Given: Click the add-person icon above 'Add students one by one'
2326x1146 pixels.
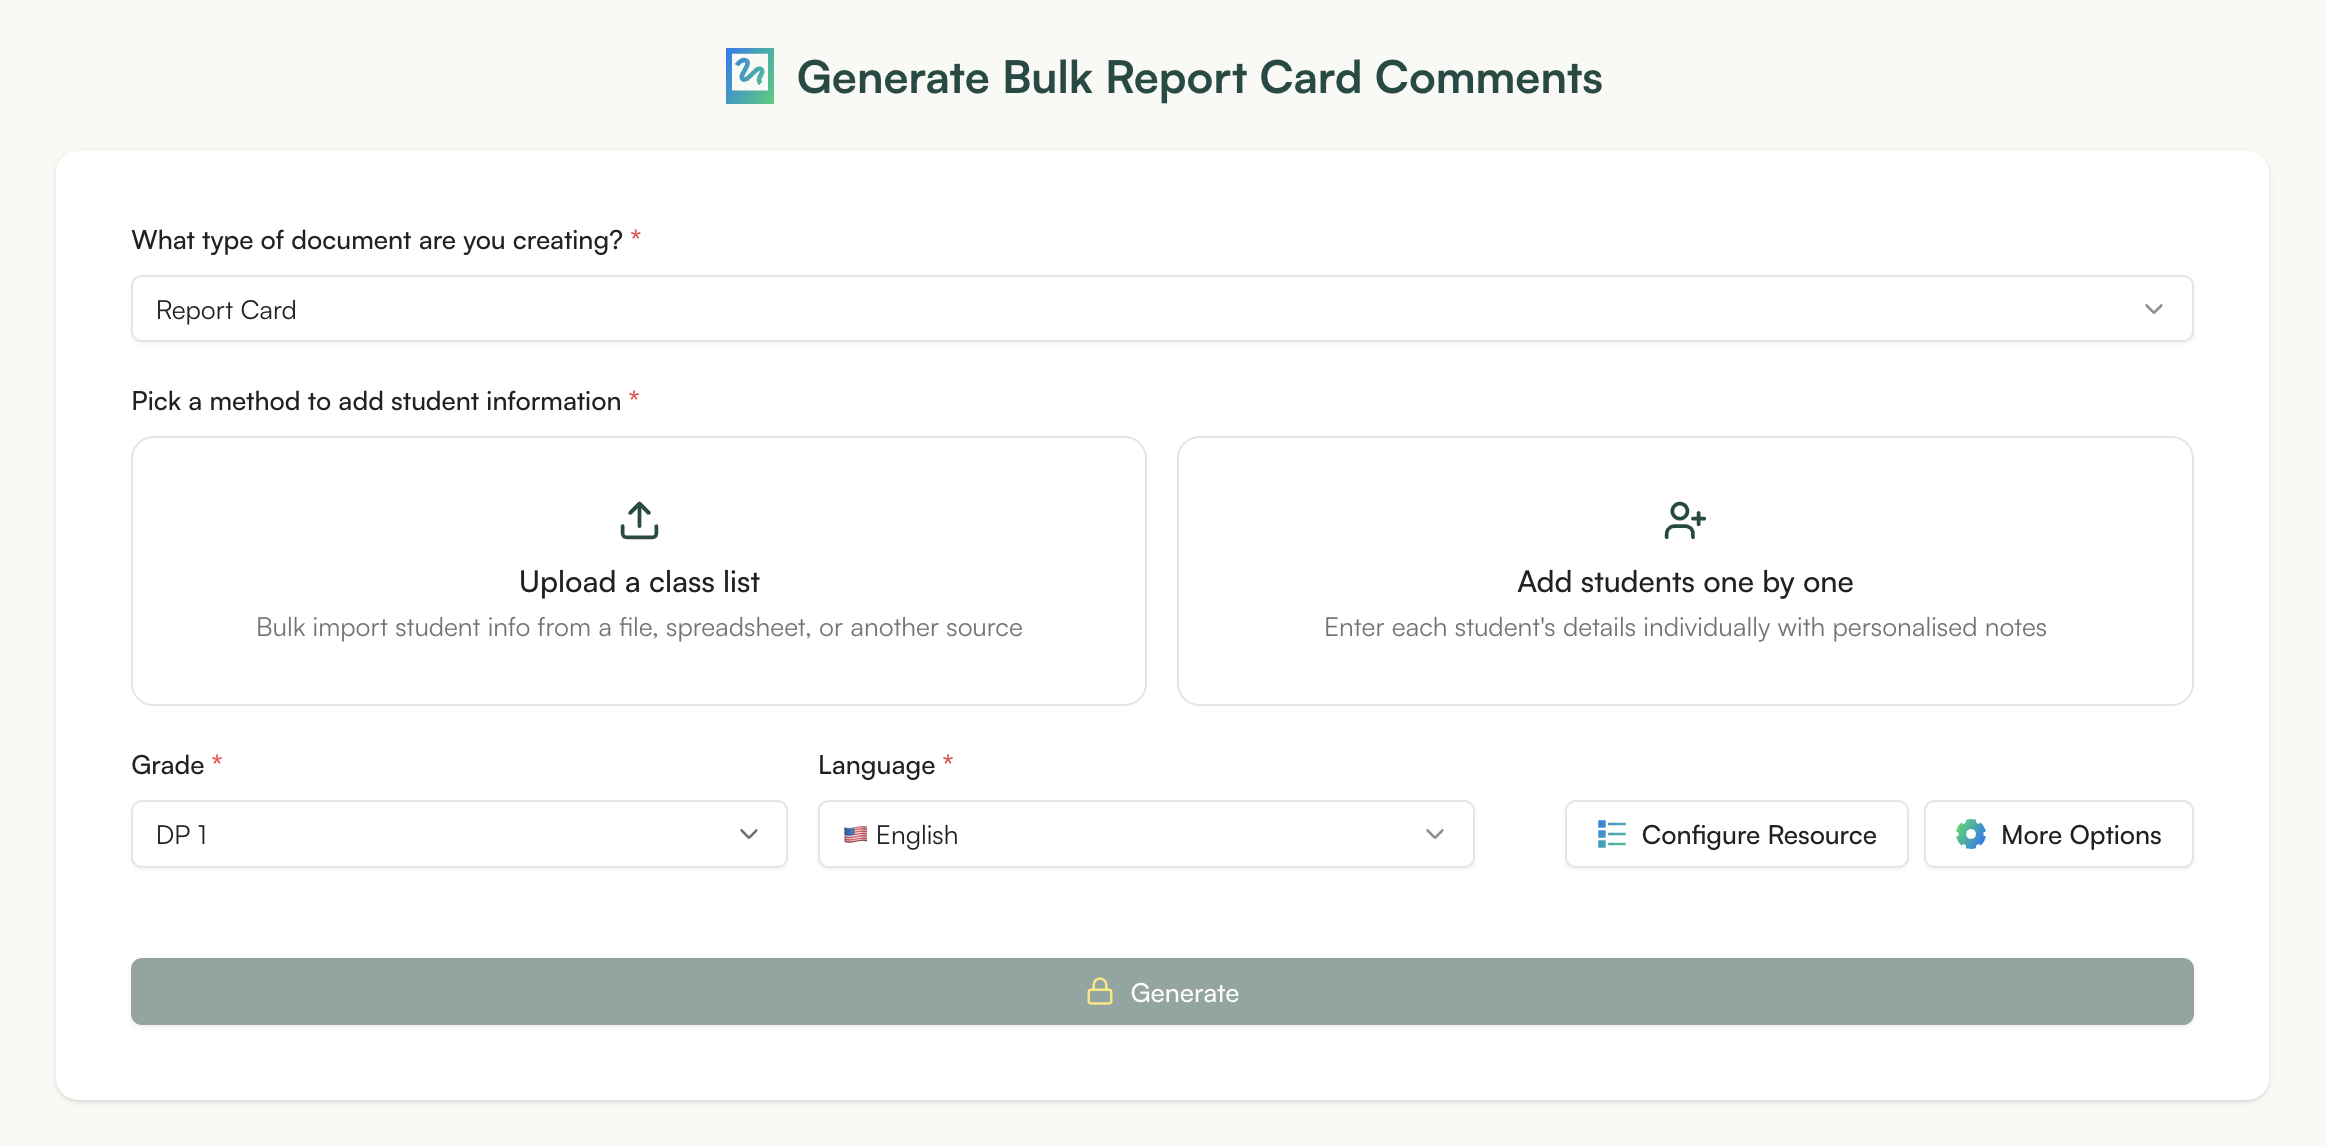Looking at the screenshot, I should (x=1685, y=519).
